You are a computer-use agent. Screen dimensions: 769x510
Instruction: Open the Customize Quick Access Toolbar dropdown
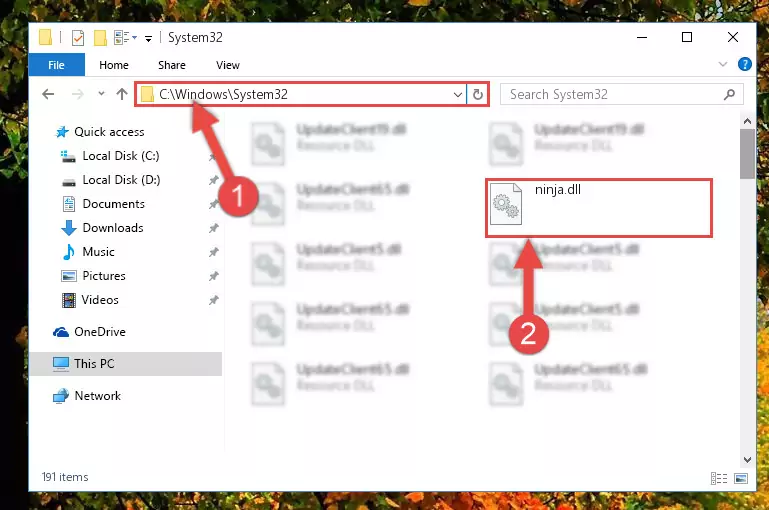click(x=148, y=38)
